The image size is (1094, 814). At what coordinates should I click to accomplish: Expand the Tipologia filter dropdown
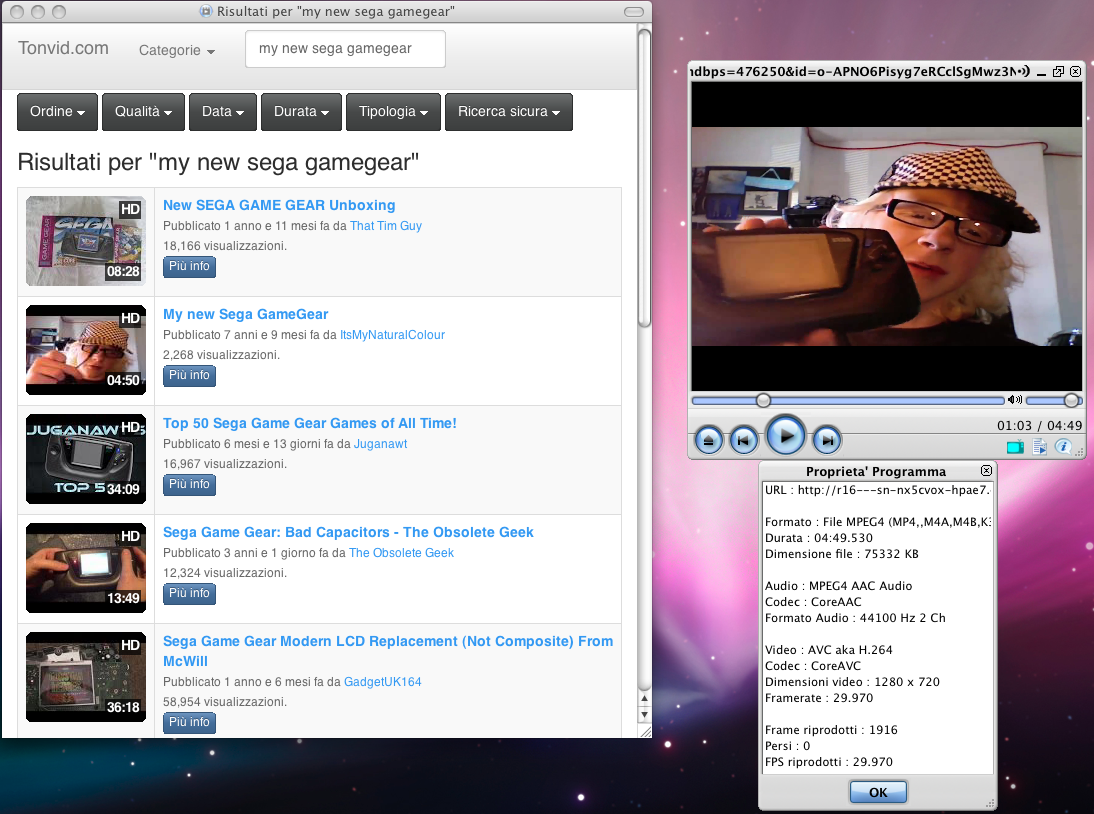pyautogui.click(x=394, y=112)
